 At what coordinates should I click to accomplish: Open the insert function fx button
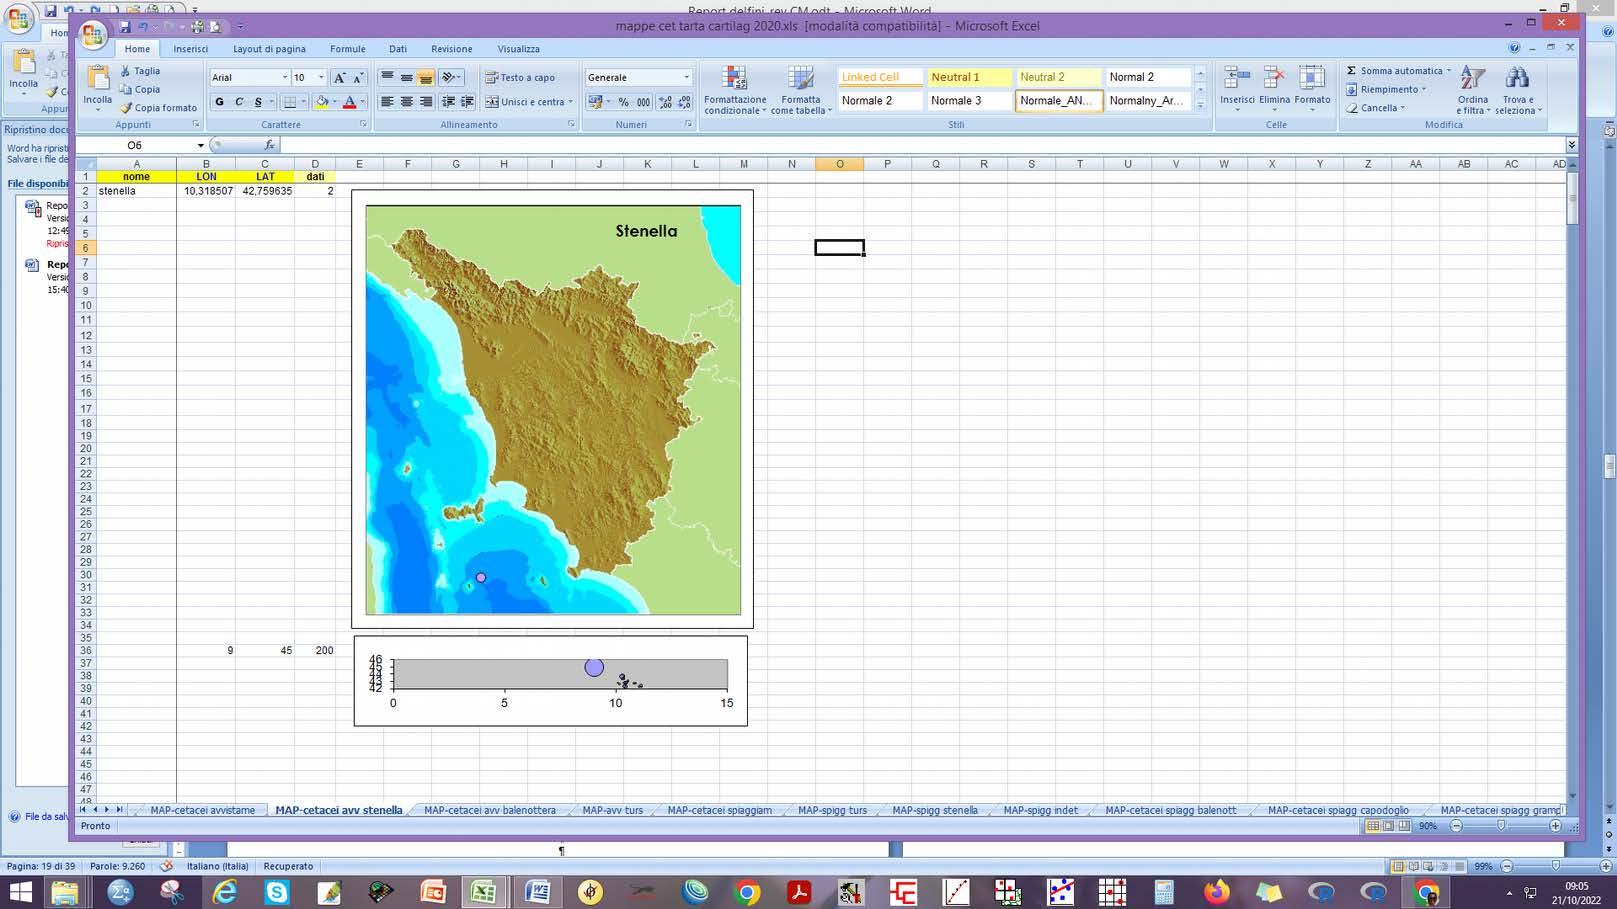269,145
